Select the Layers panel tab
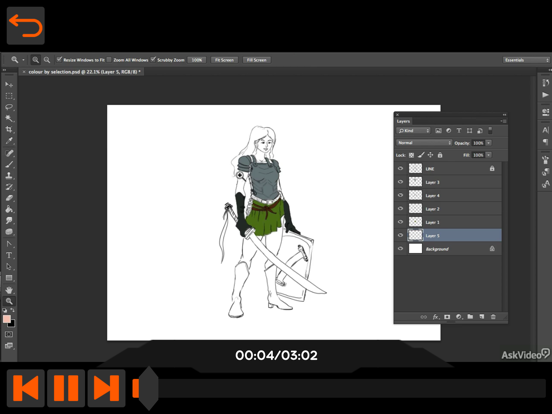This screenshot has height=414, width=552. (x=403, y=121)
